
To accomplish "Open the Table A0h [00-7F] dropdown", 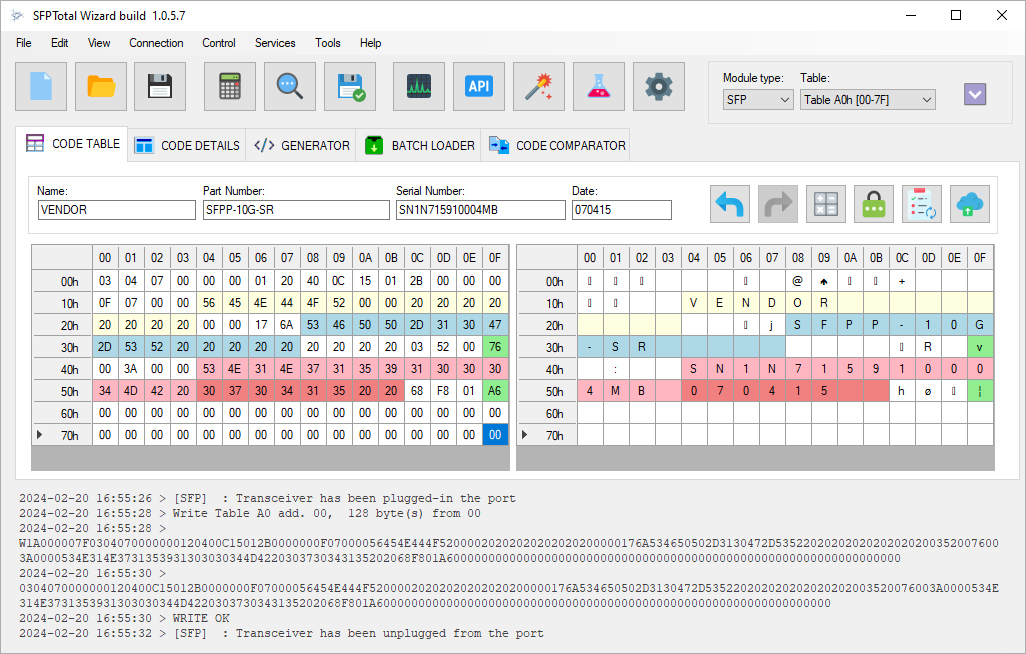I will (x=868, y=100).
